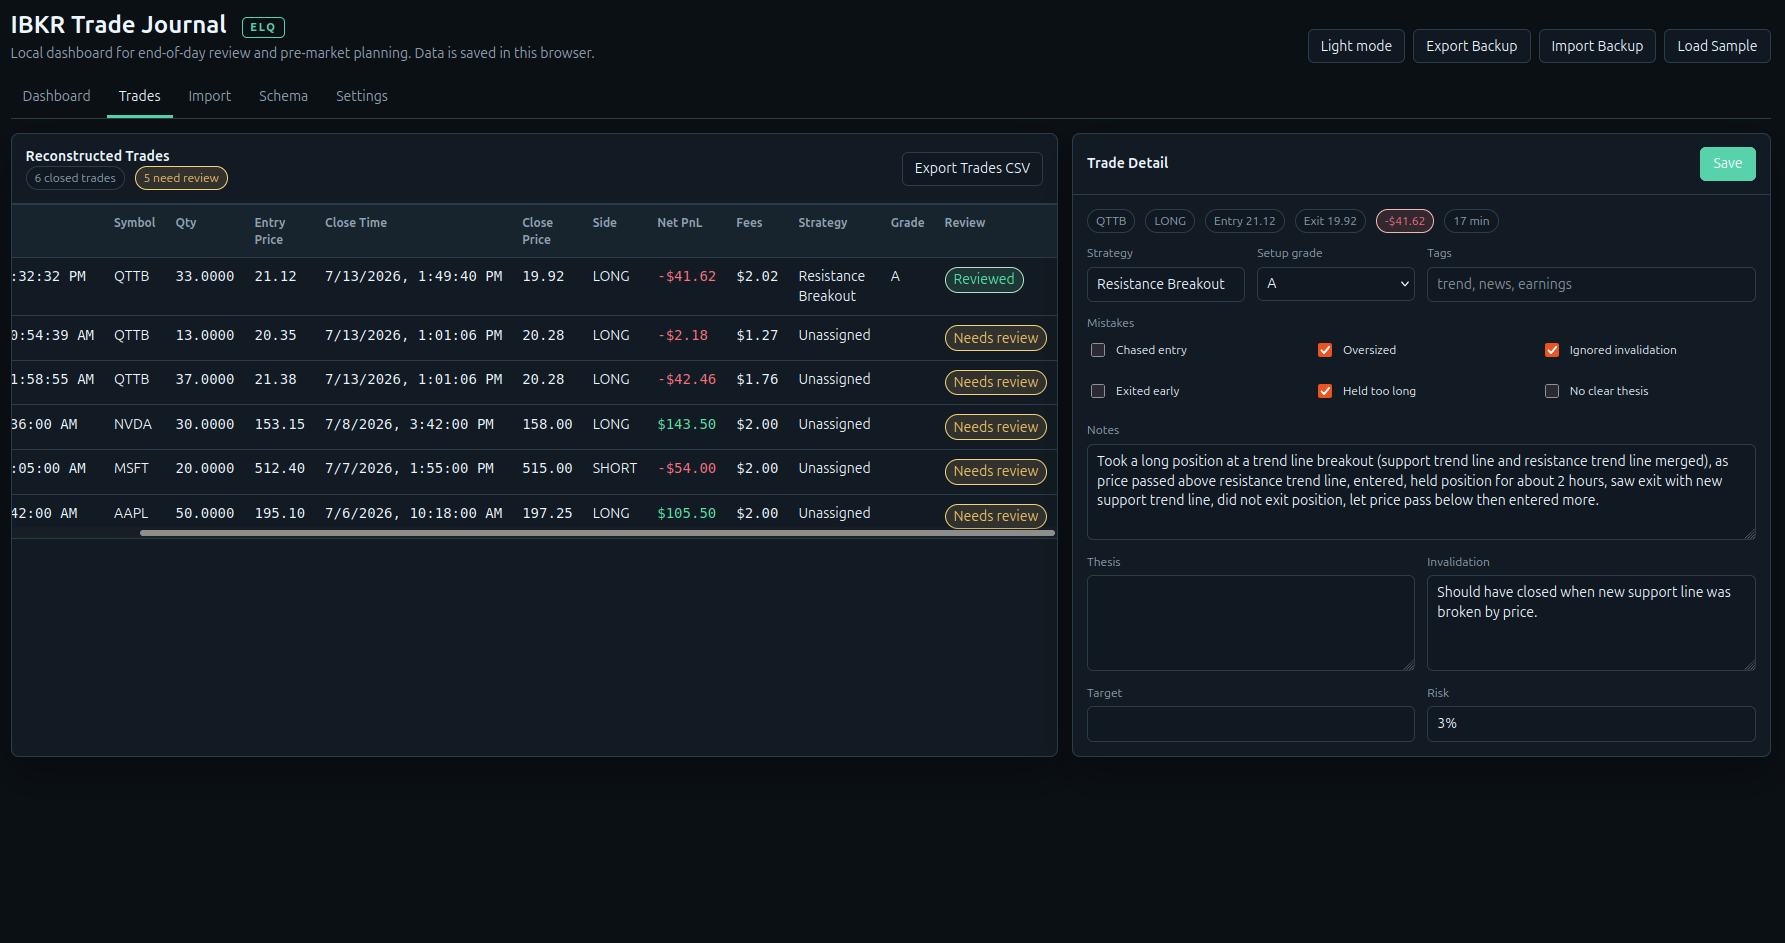Click the Grade column header
The image size is (1785, 943).
coord(907,223)
